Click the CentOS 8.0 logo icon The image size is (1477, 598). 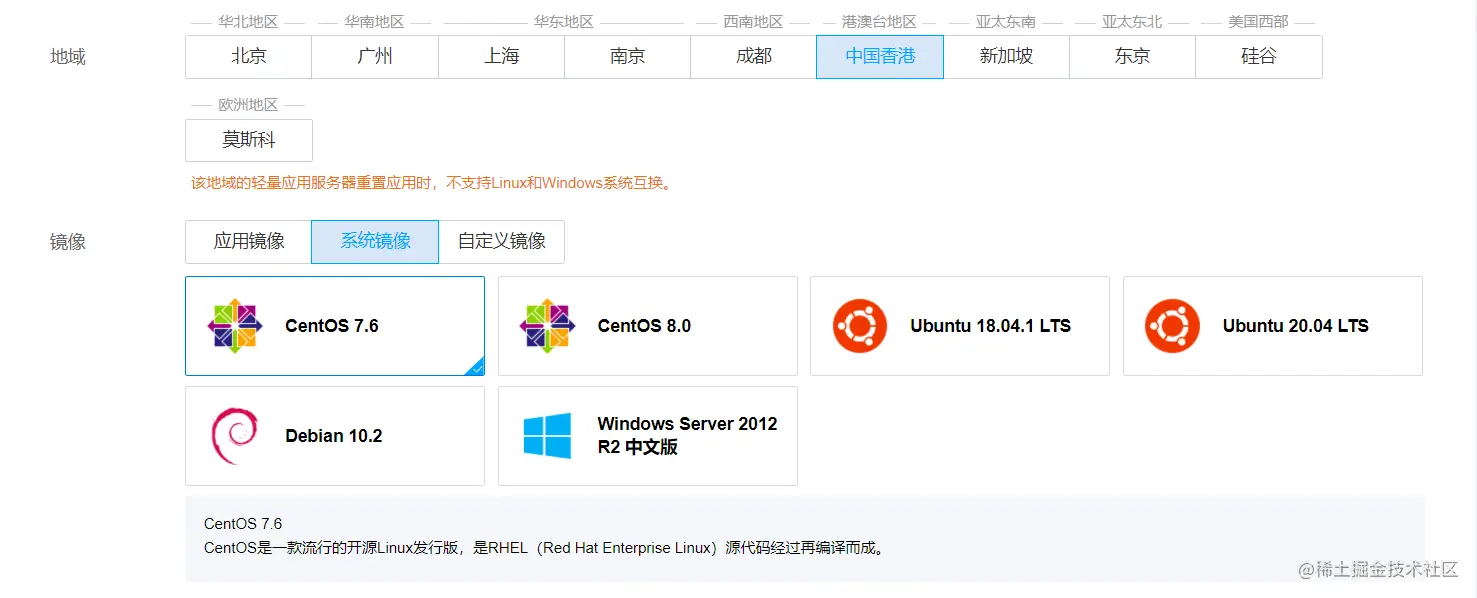(x=548, y=326)
